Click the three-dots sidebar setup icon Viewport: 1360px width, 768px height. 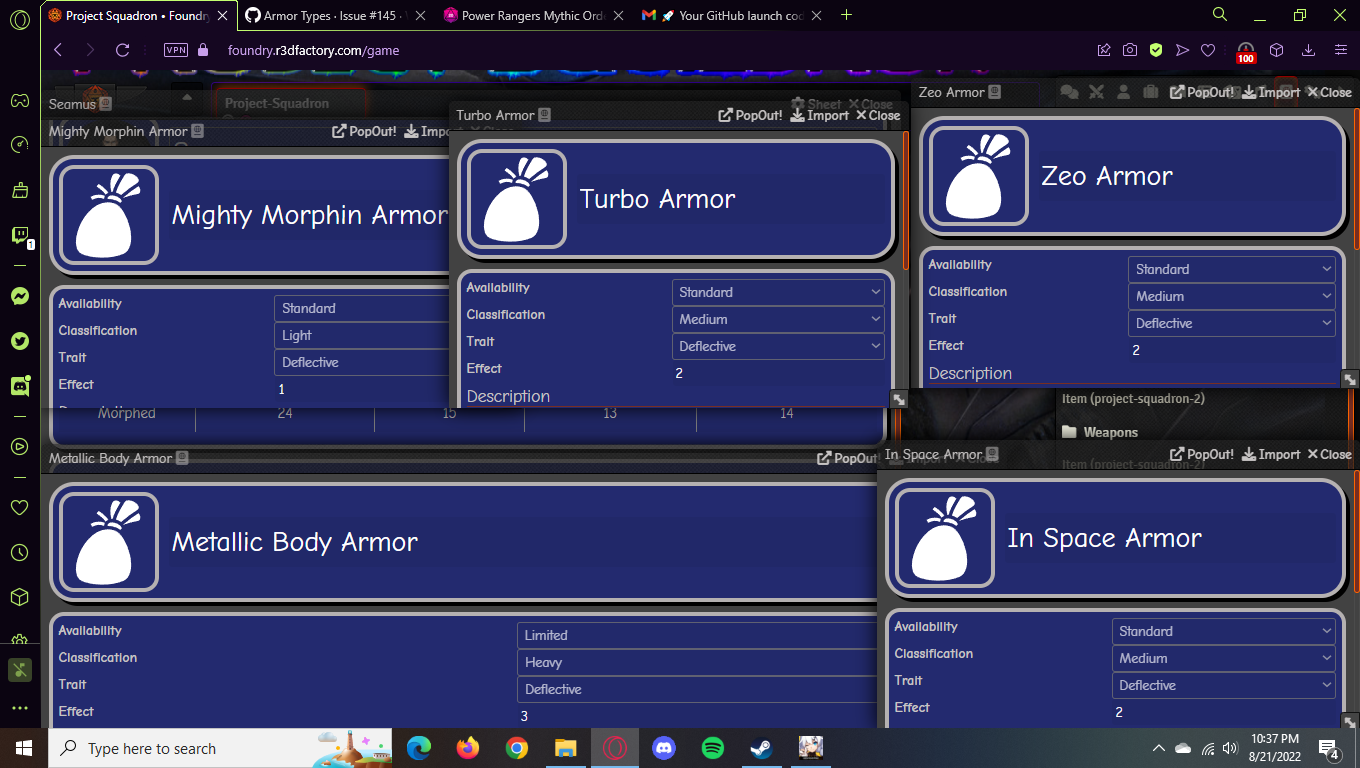tap(19, 708)
